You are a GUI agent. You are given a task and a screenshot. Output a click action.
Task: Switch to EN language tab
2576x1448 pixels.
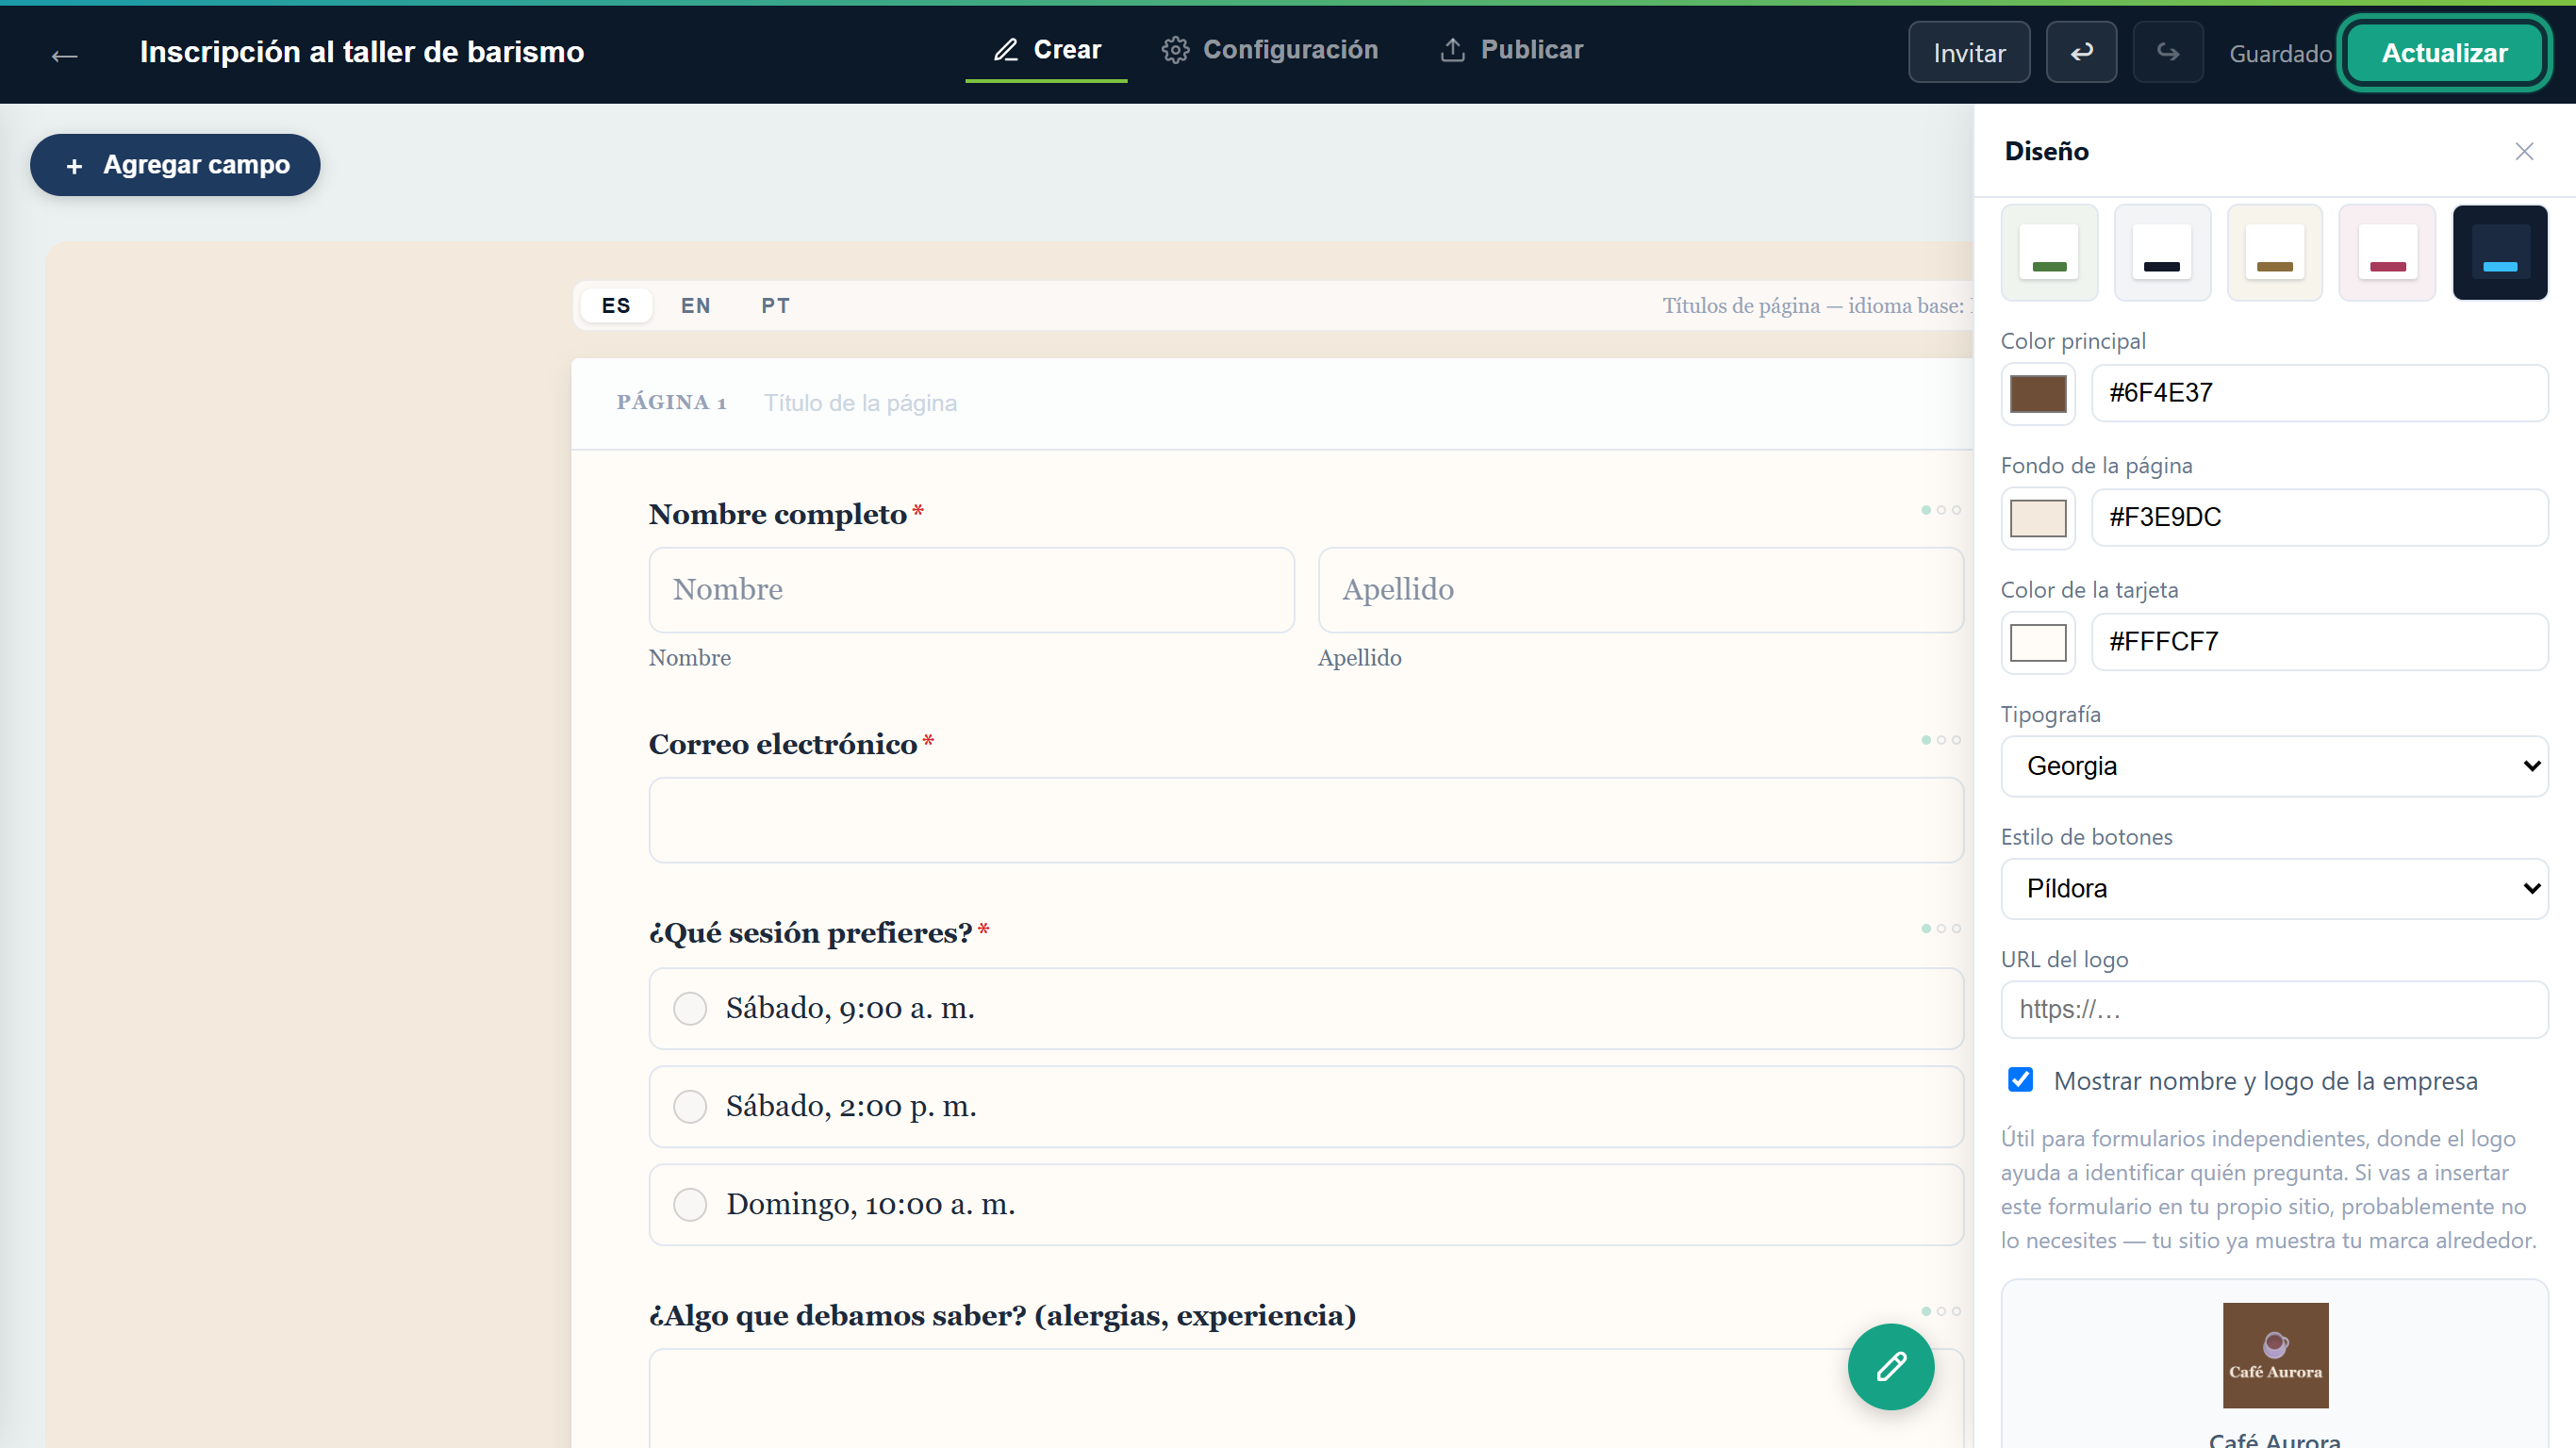696,306
